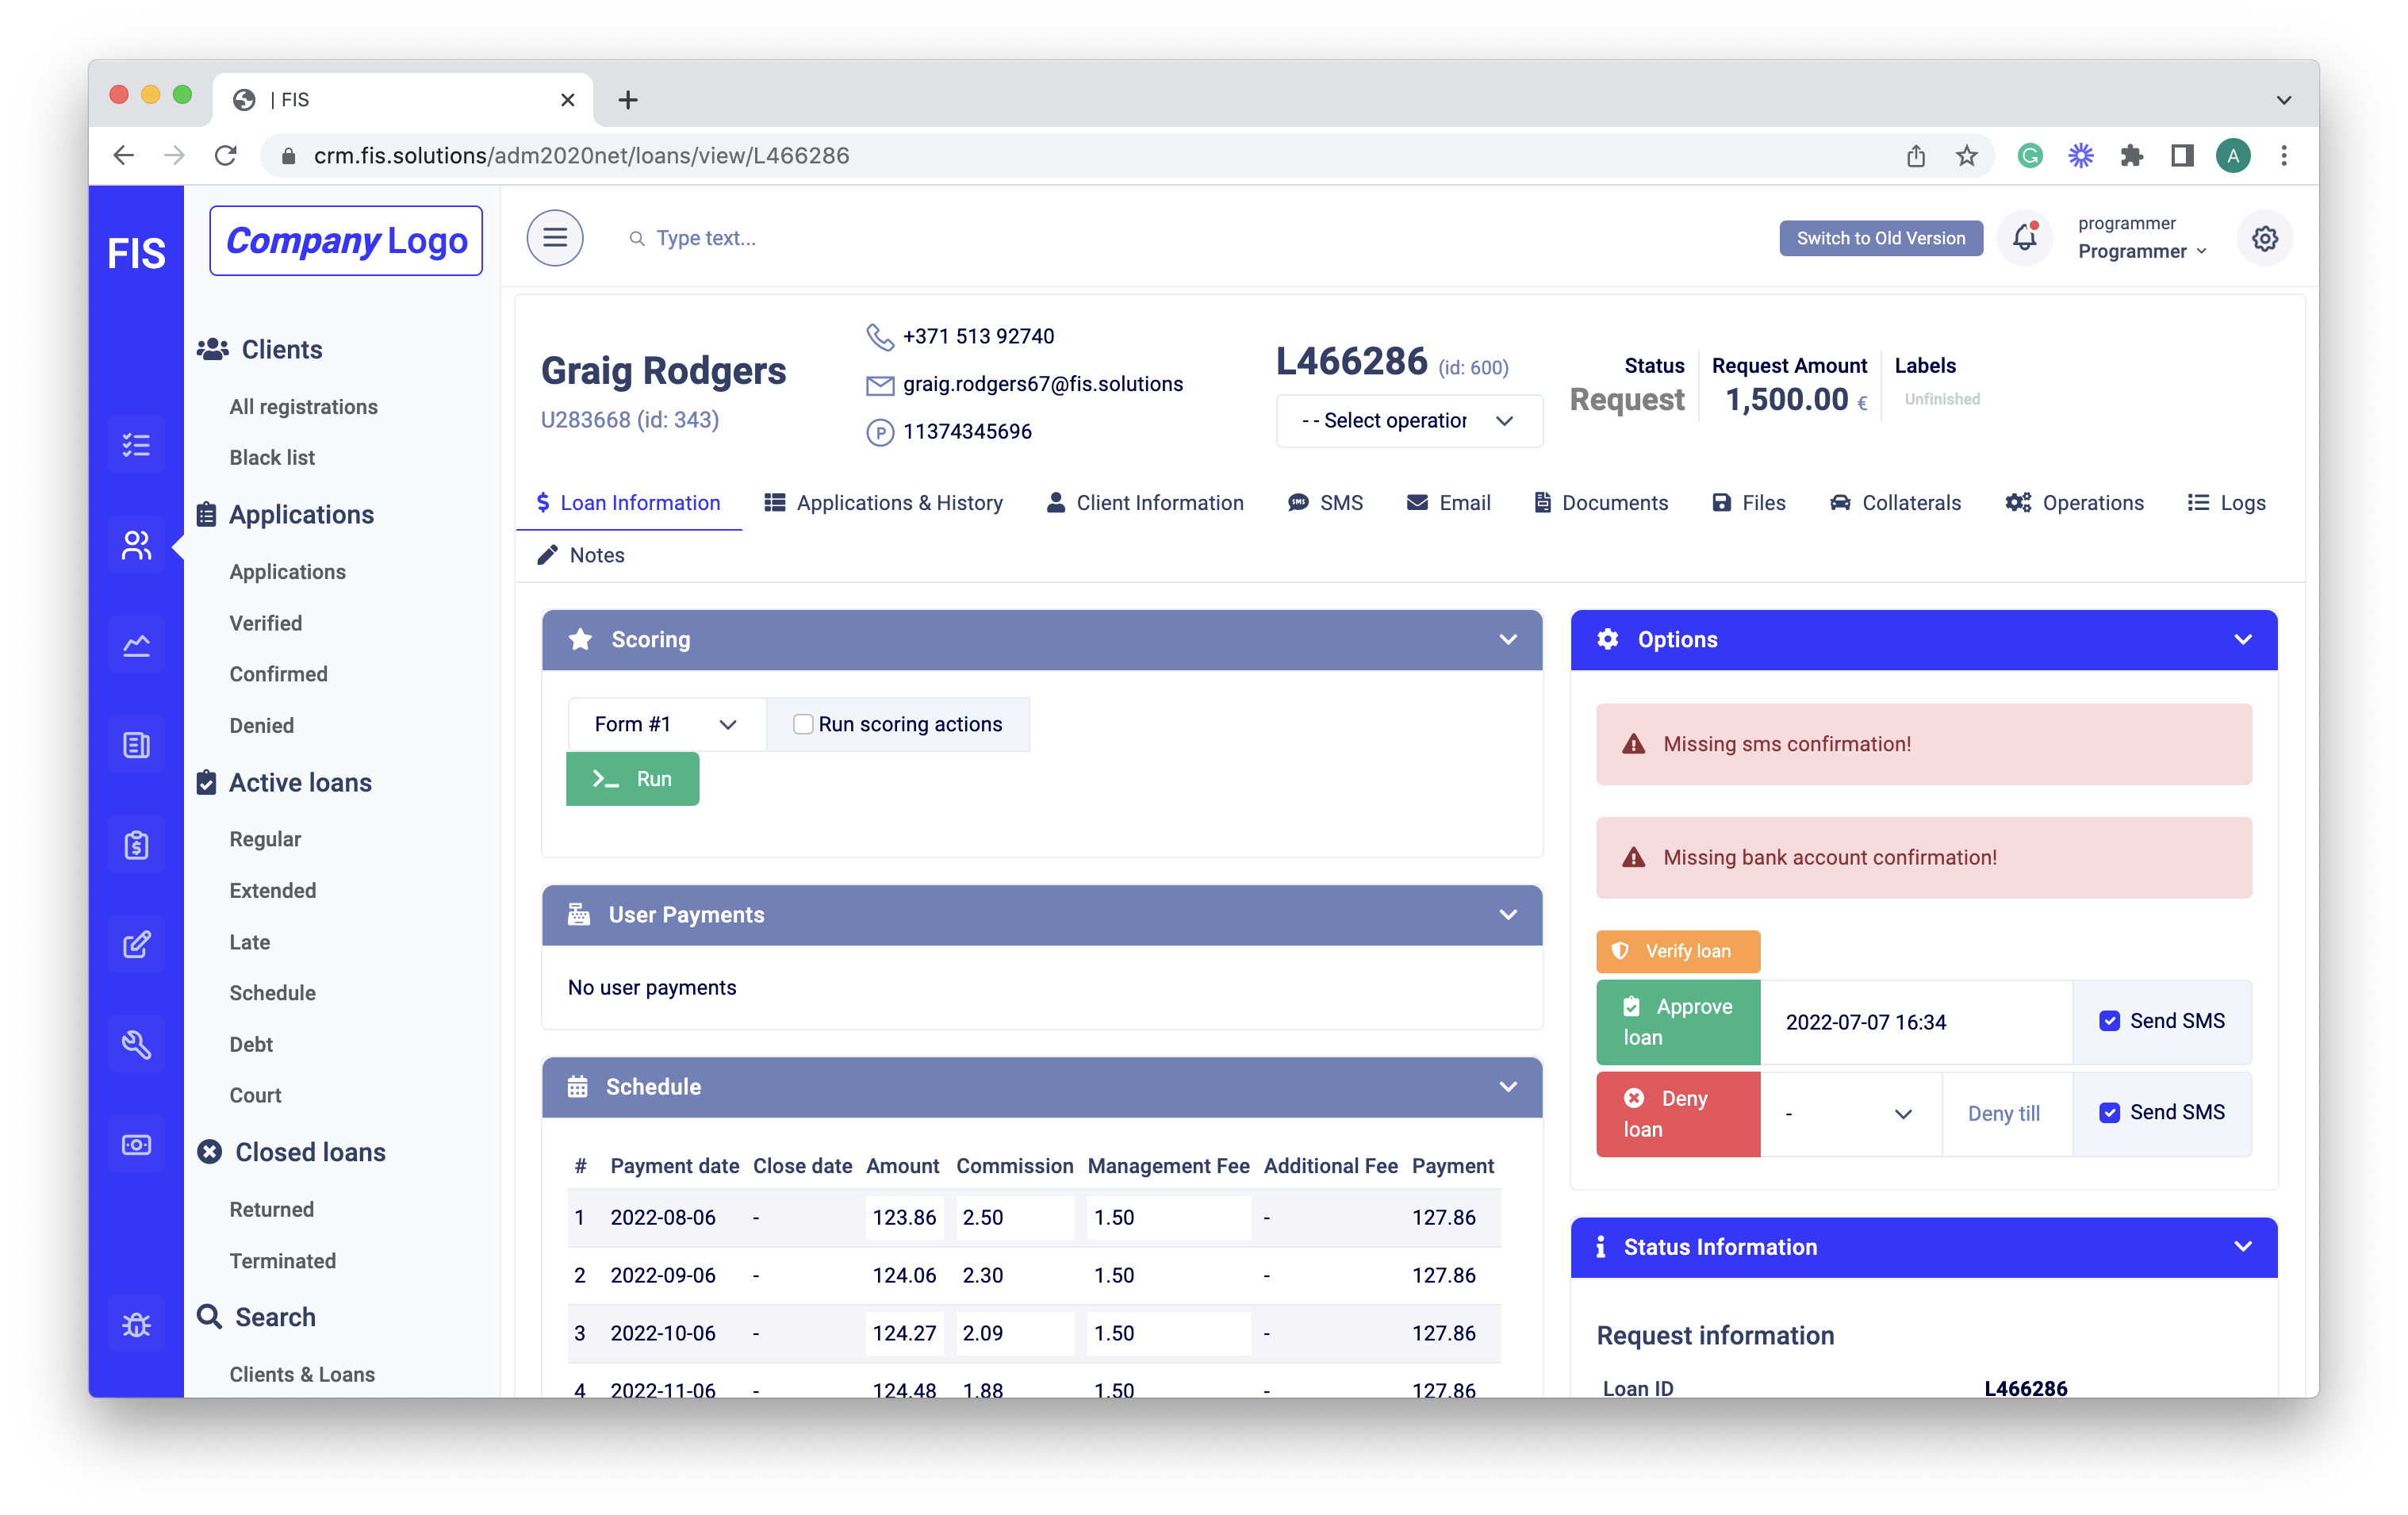Collapse the Options panel

tap(2245, 639)
